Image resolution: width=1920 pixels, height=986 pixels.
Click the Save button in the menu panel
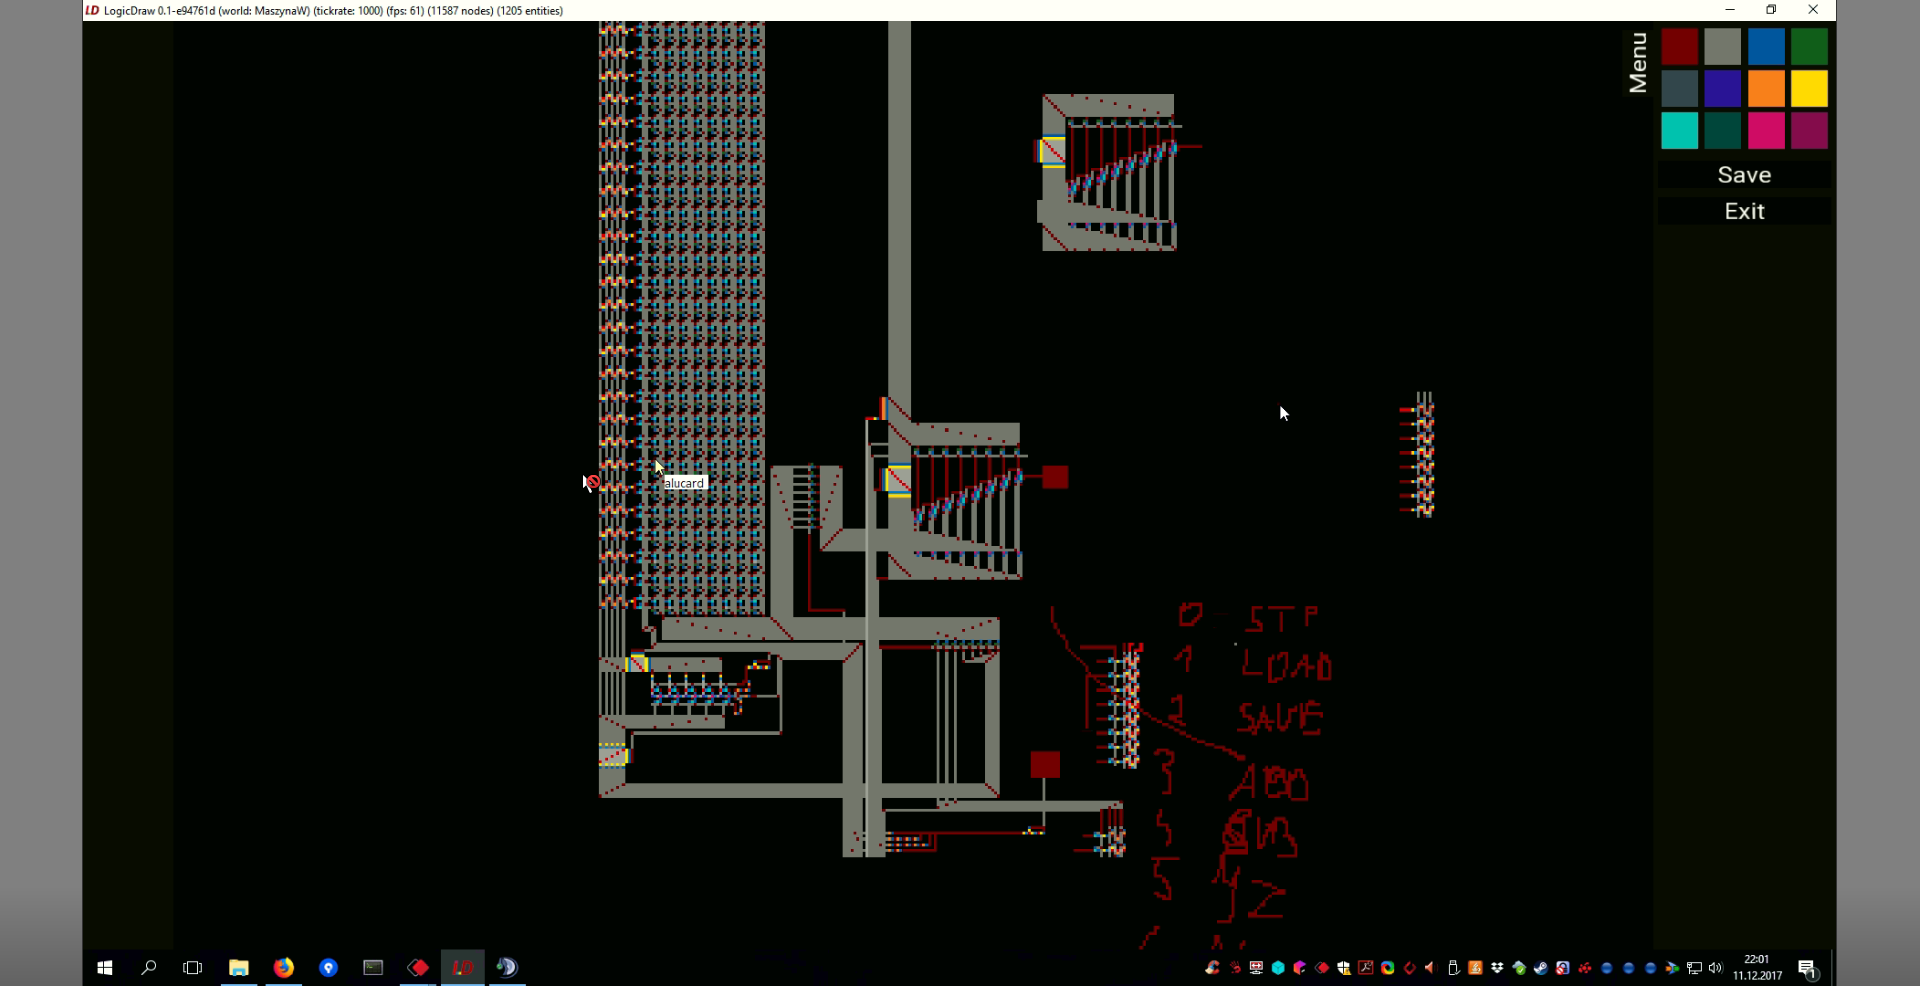pyautogui.click(x=1743, y=175)
